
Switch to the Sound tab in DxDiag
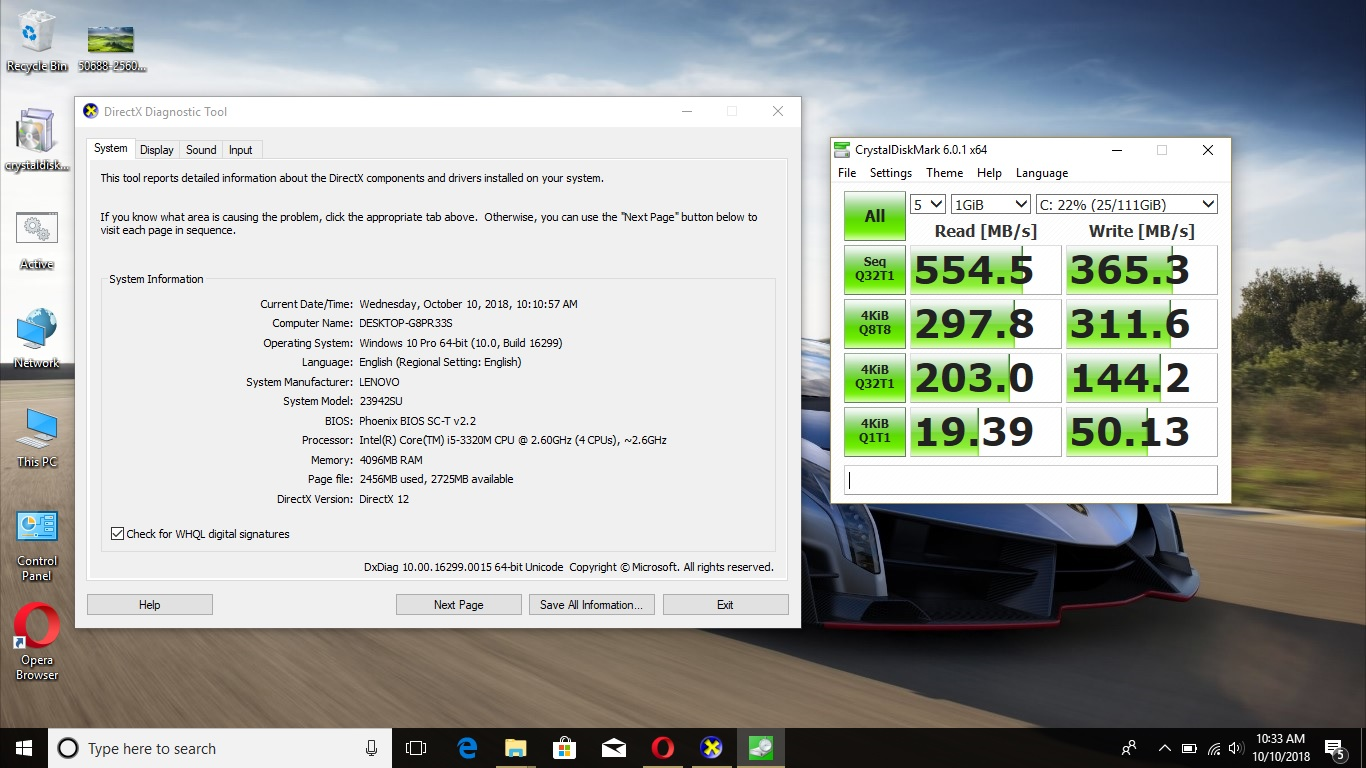click(201, 150)
